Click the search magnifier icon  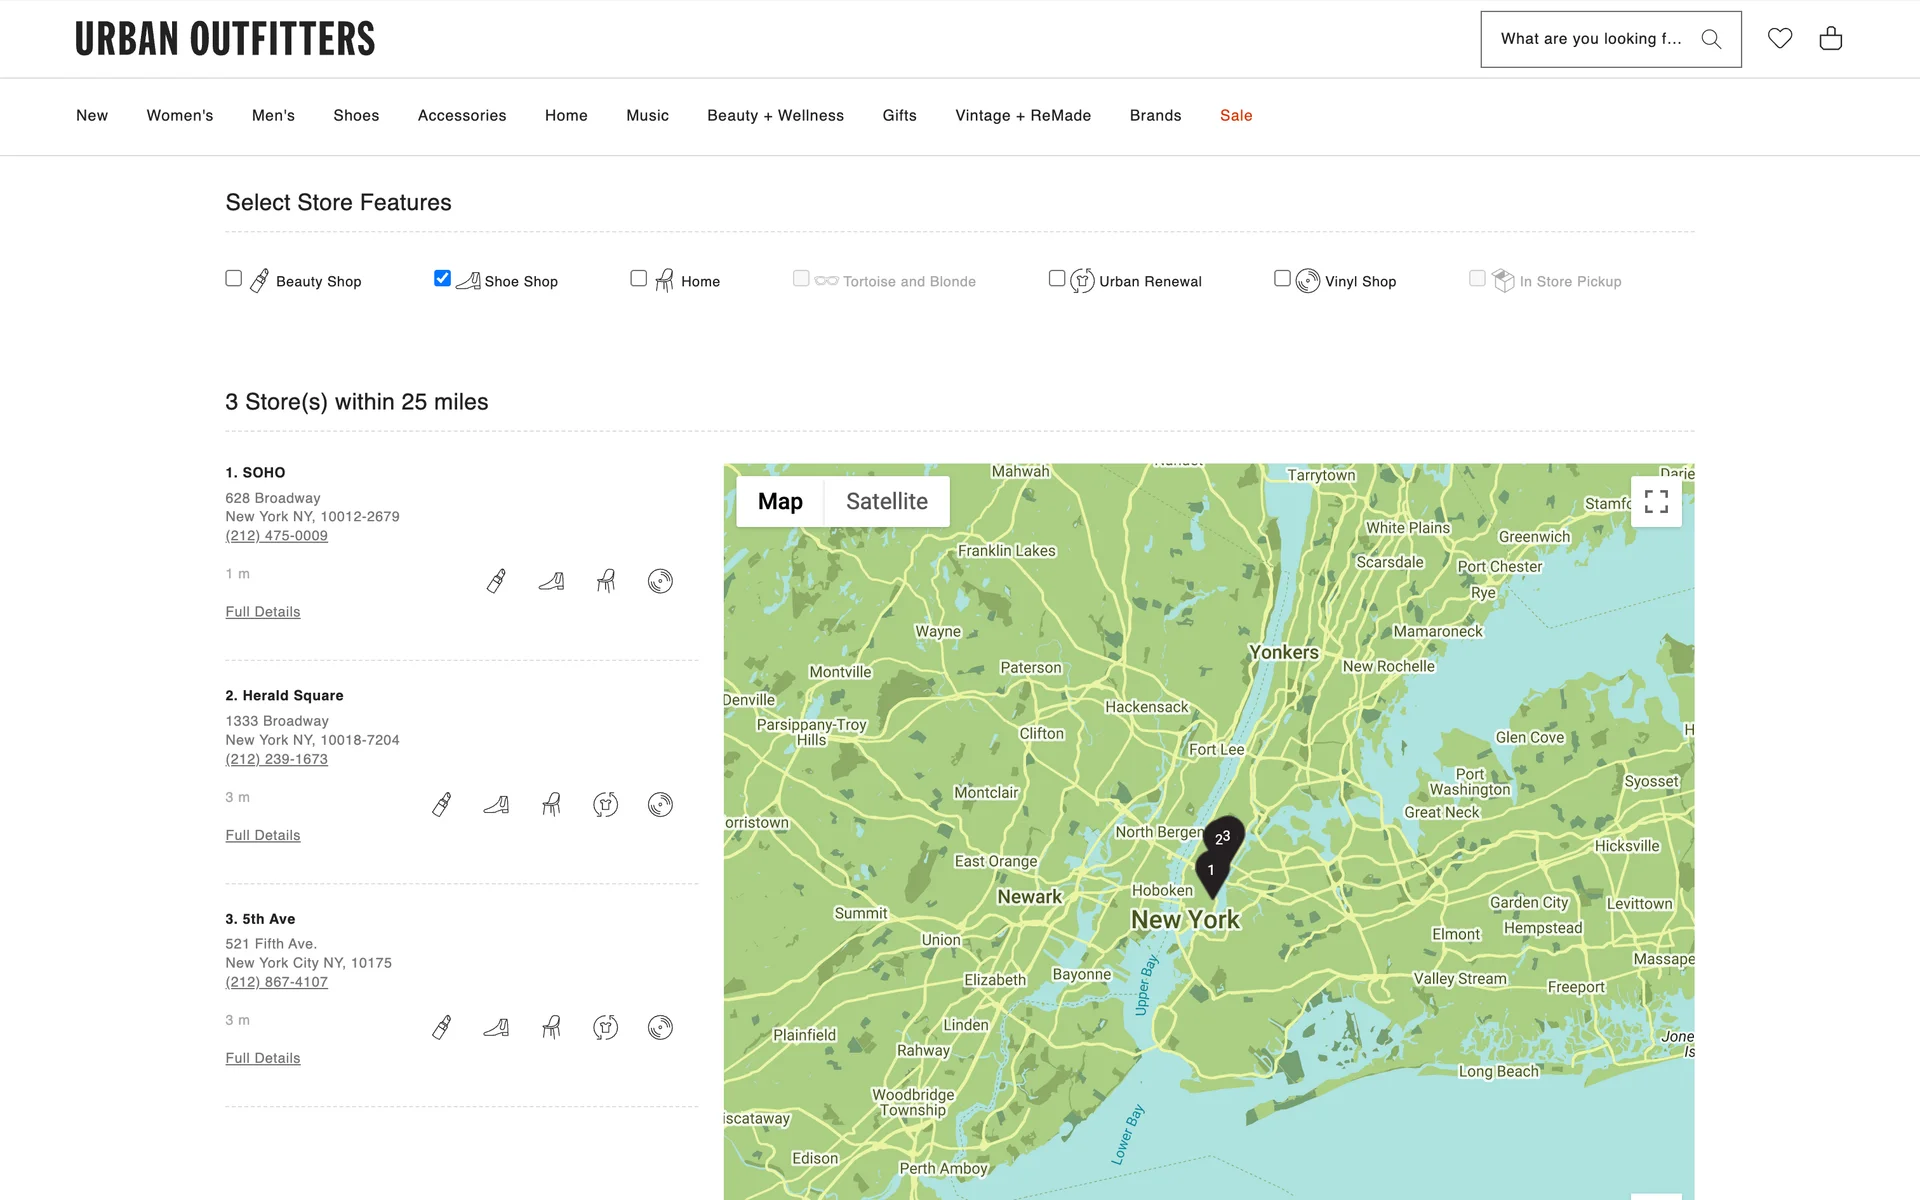pyautogui.click(x=1711, y=39)
